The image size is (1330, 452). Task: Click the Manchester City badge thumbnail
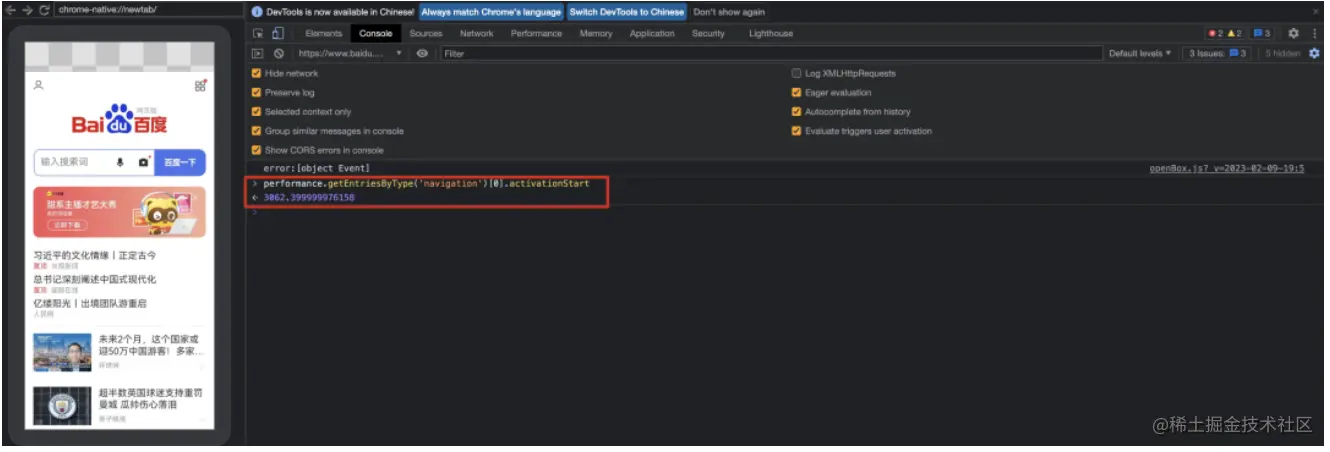62,405
